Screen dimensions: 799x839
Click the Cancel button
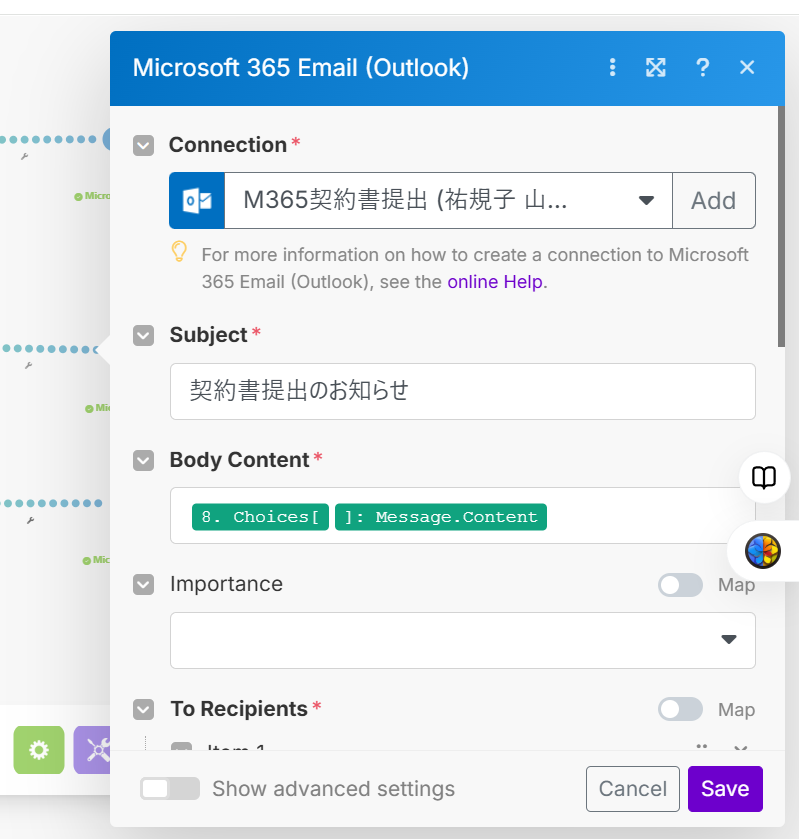click(633, 789)
